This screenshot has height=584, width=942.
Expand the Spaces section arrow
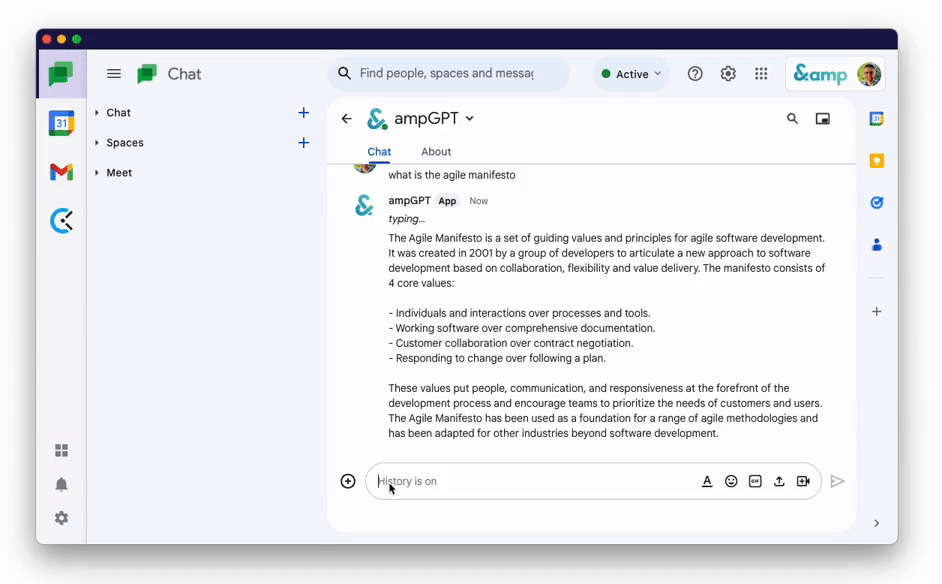pyautogui.click(x=97, y=142)
